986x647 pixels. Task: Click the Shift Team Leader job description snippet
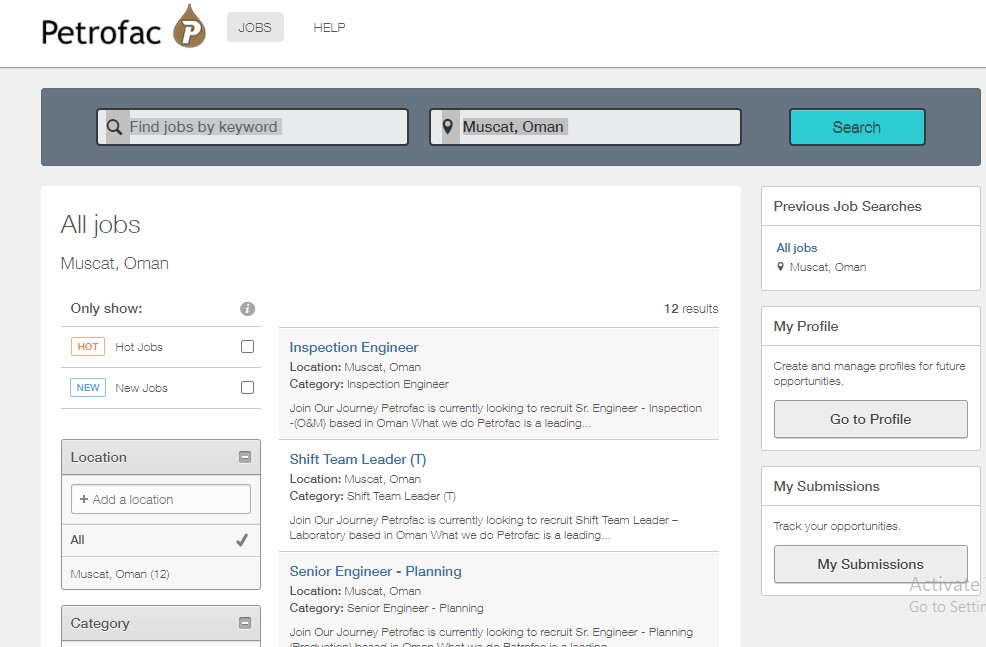point(484,528)
